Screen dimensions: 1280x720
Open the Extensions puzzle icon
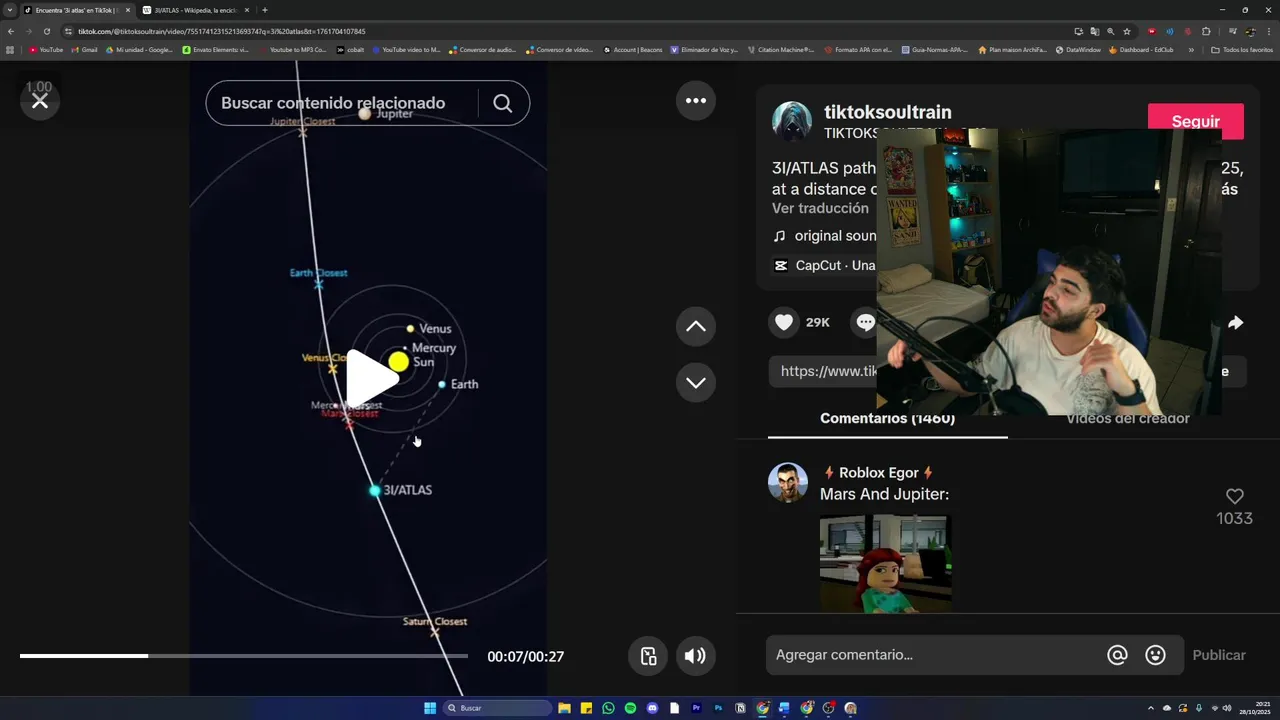pos(1206,31)
